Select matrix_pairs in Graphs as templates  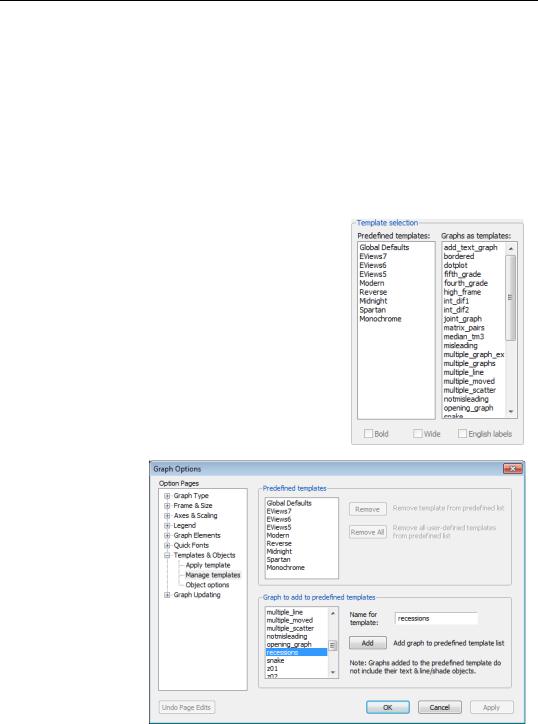click(464, 328)
